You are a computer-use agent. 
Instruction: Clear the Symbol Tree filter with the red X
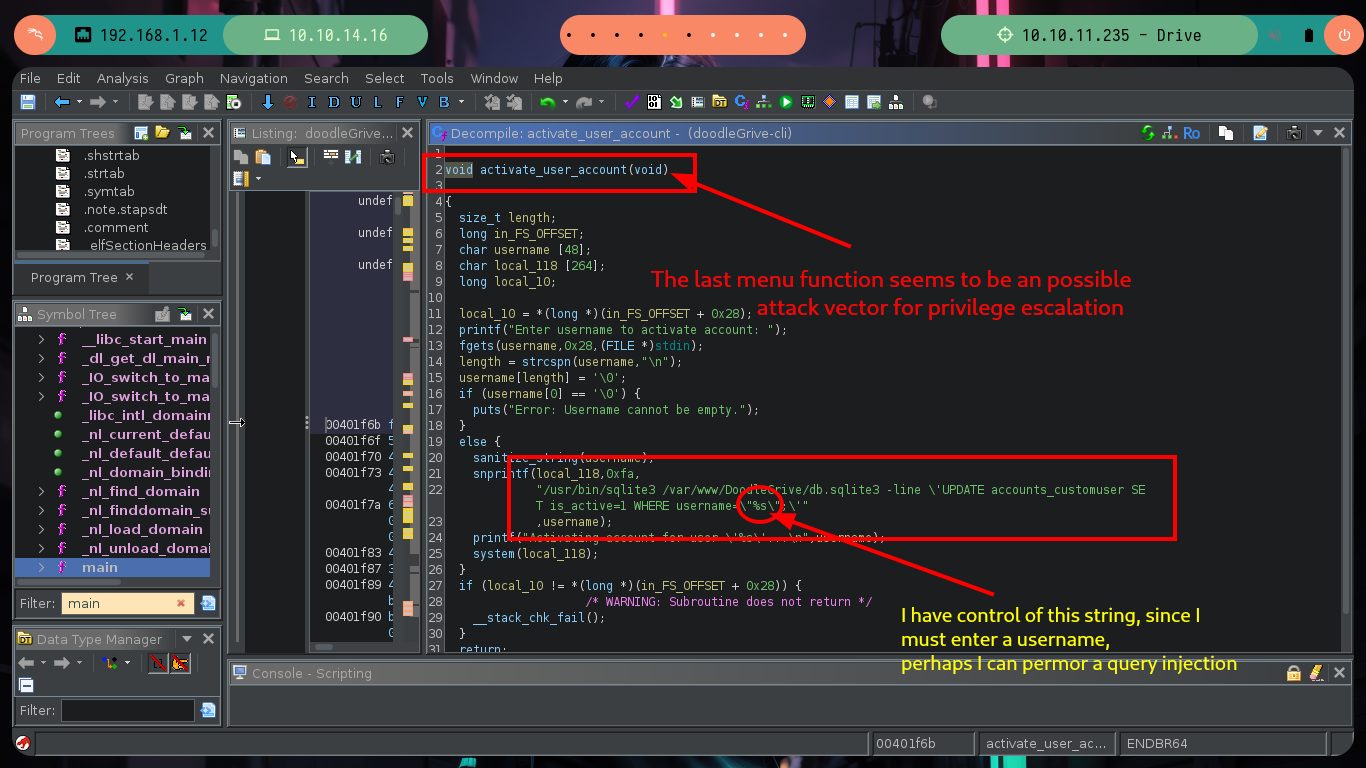(181, 603)
